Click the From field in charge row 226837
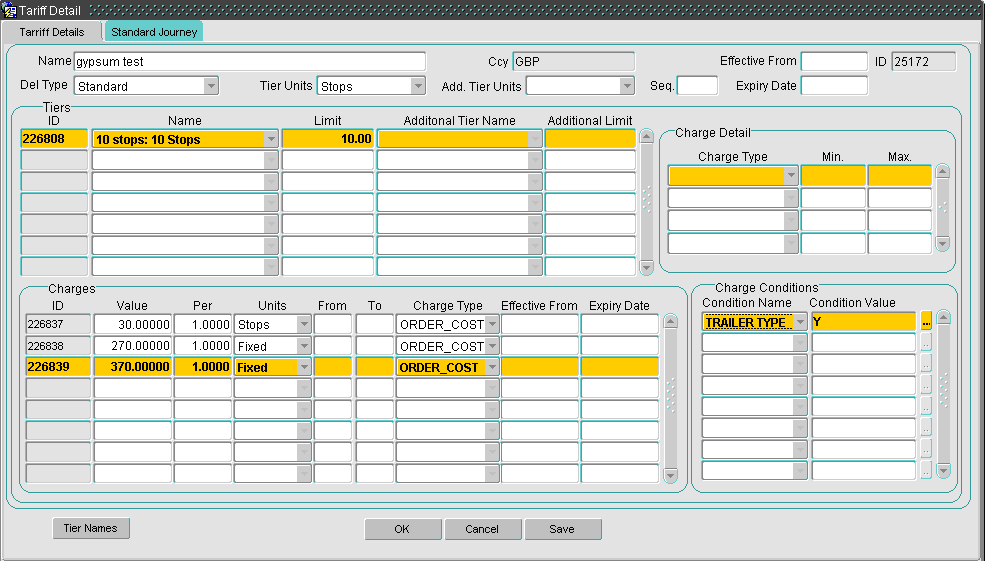This screenshot has width=985, height=561. pyautogui.click(x=333, y=324)
